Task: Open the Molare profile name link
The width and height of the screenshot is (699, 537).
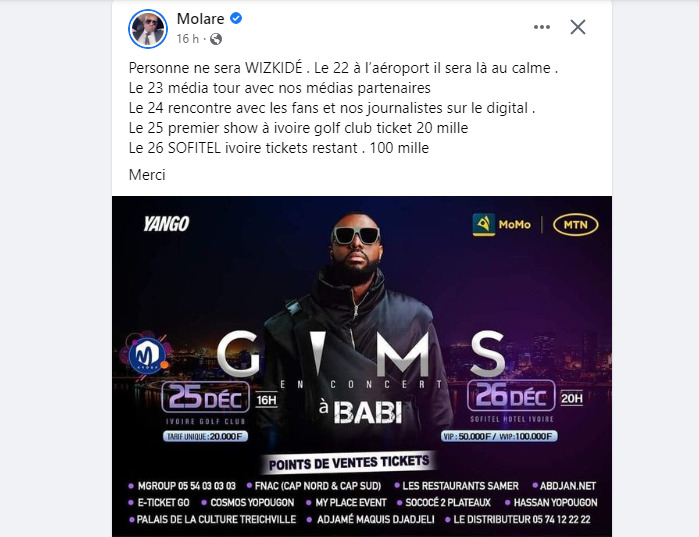Action: click(x=201, y=19)
